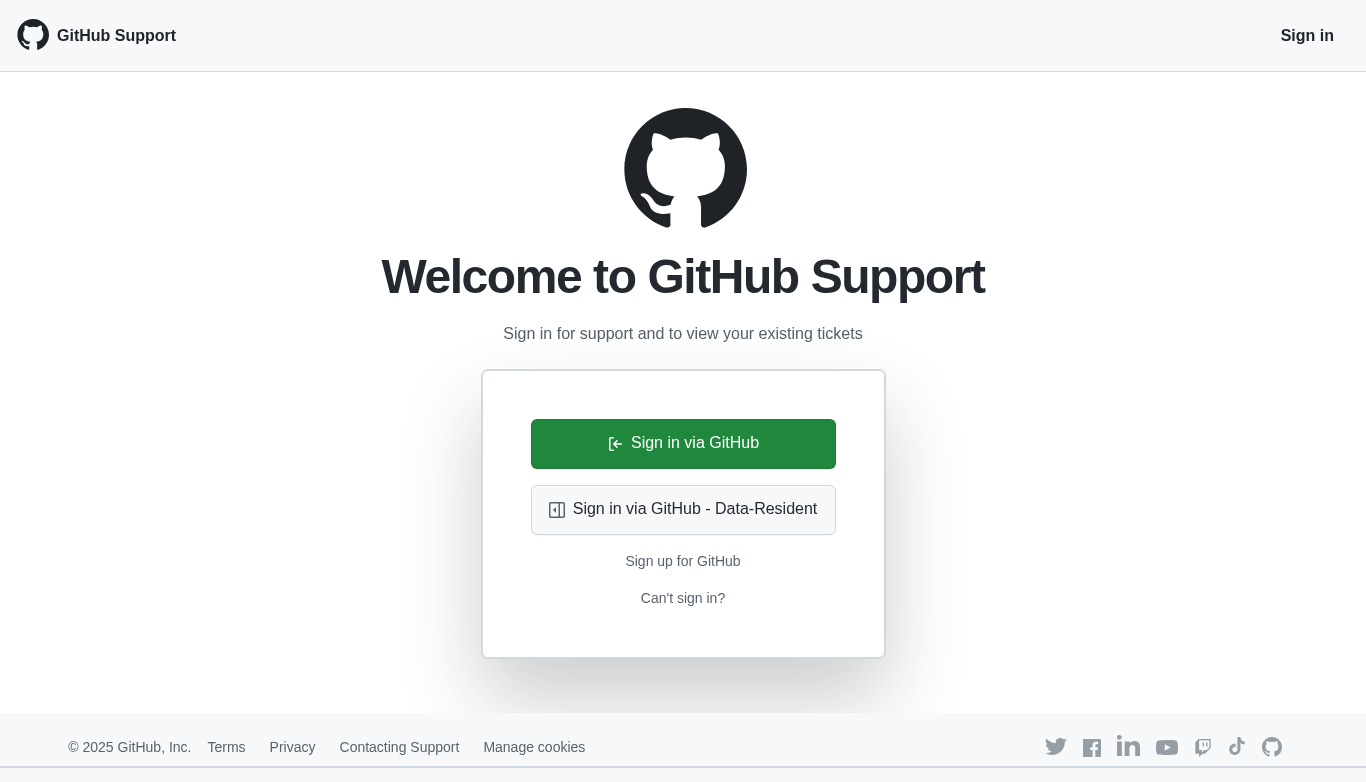Open the Terms footer link

pyautogui.click(x=226, y=747)
